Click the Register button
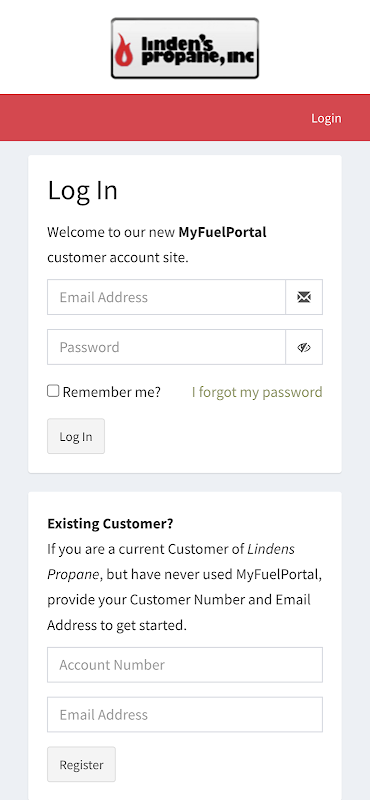 pyautogui.click(x=82, y=764)
